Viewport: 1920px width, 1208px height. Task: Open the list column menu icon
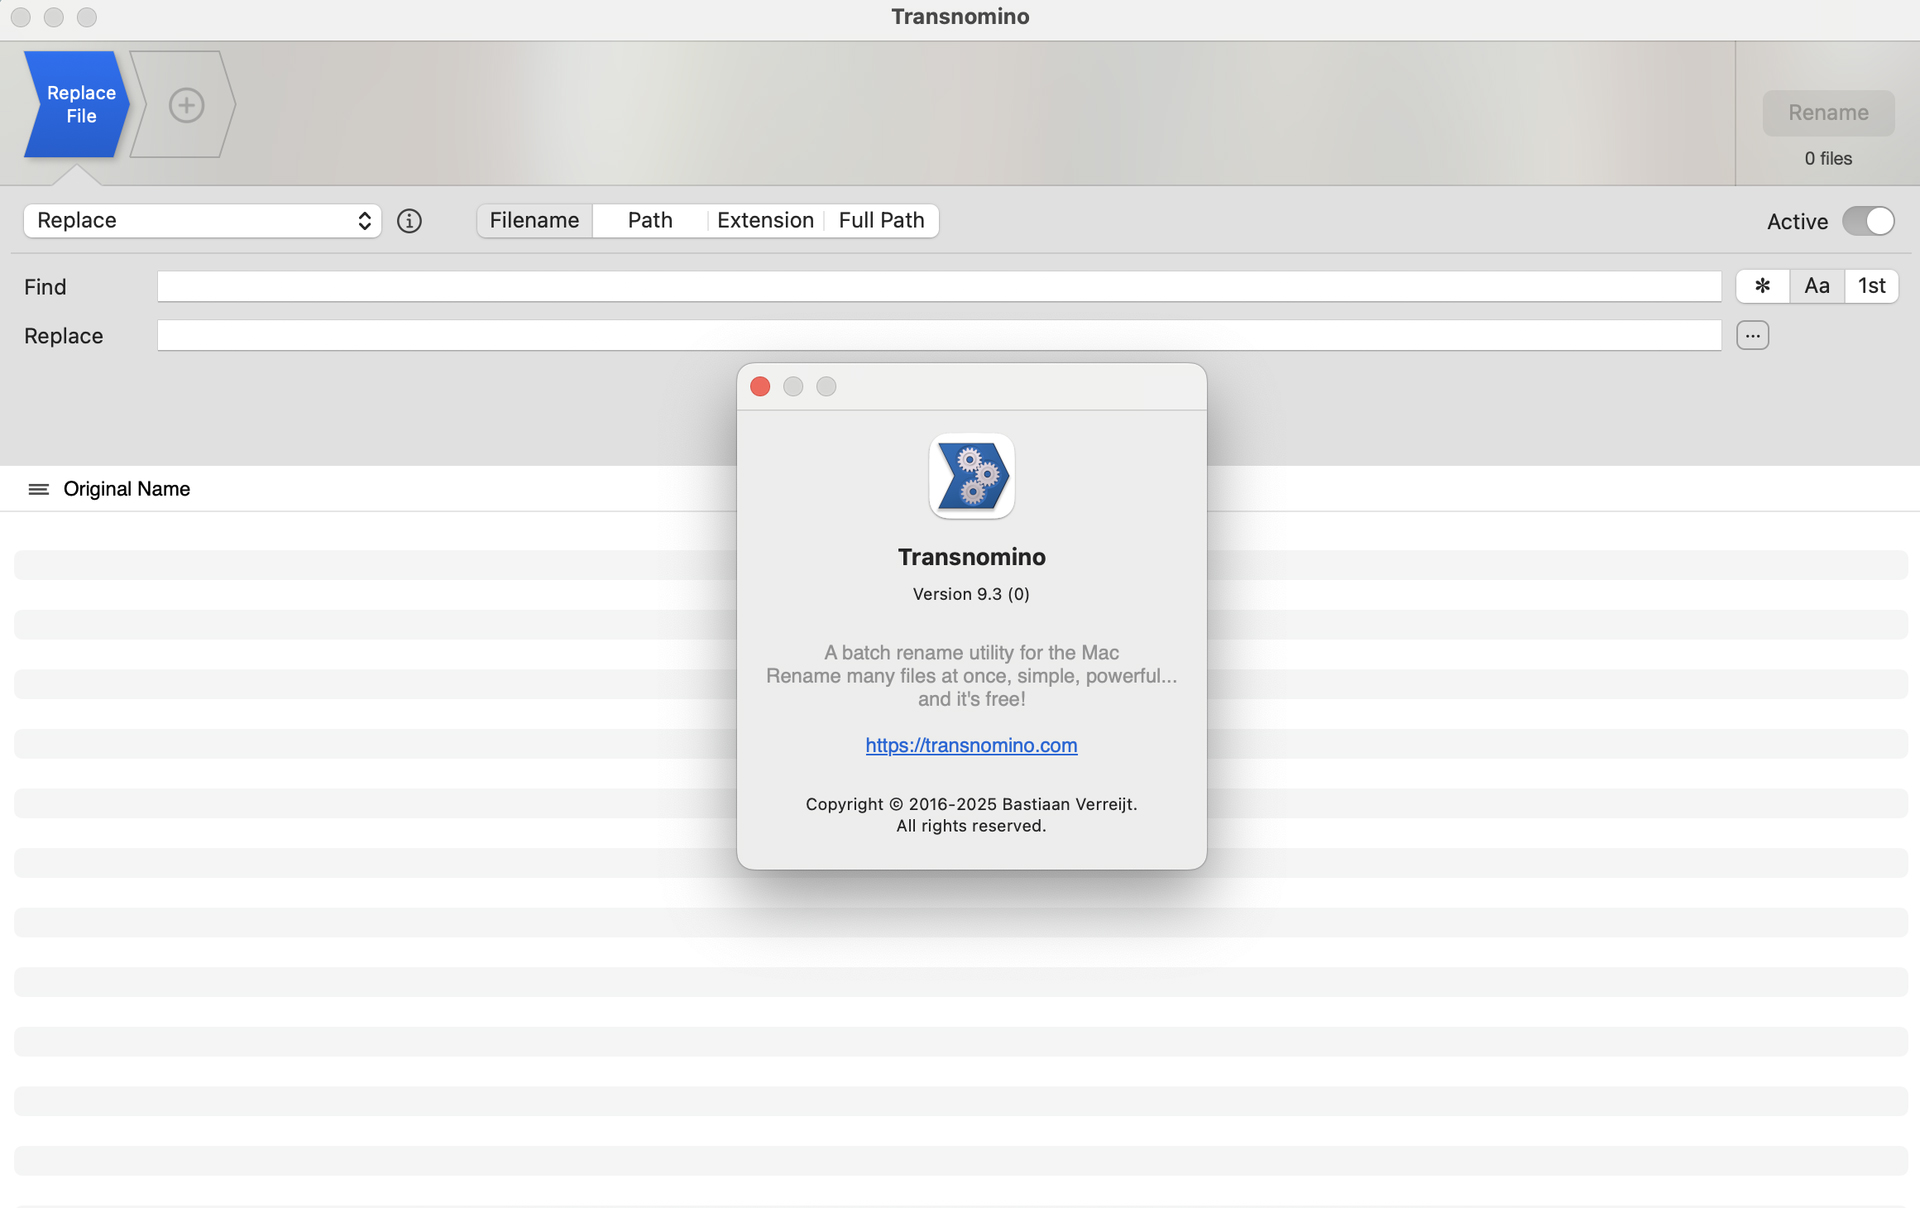click(38, 489)
